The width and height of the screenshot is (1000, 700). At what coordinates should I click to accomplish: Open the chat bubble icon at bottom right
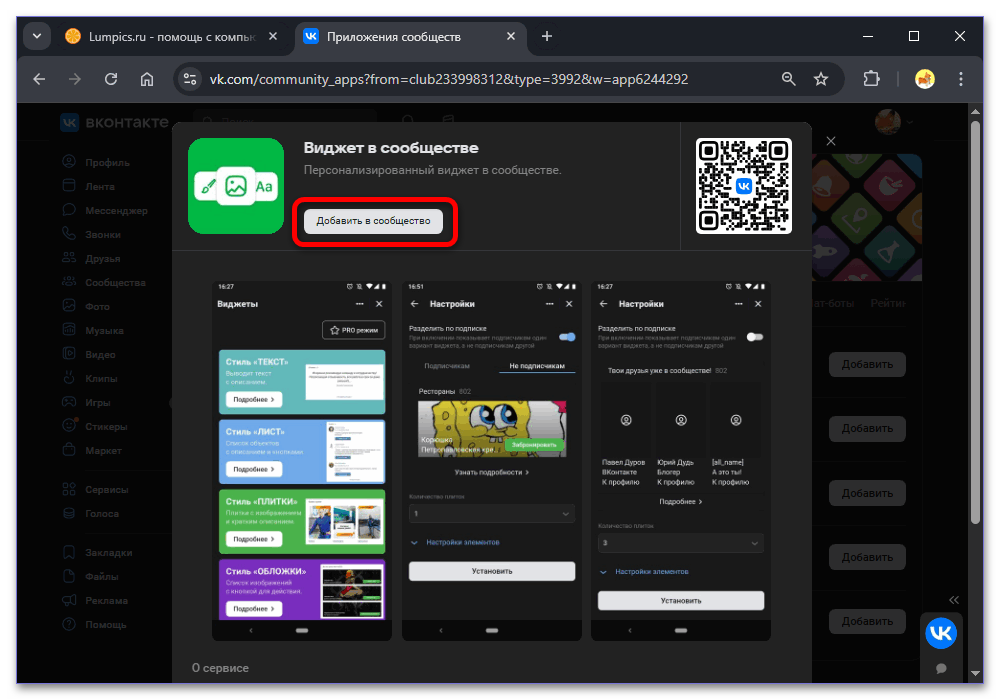tap(941, 668)
